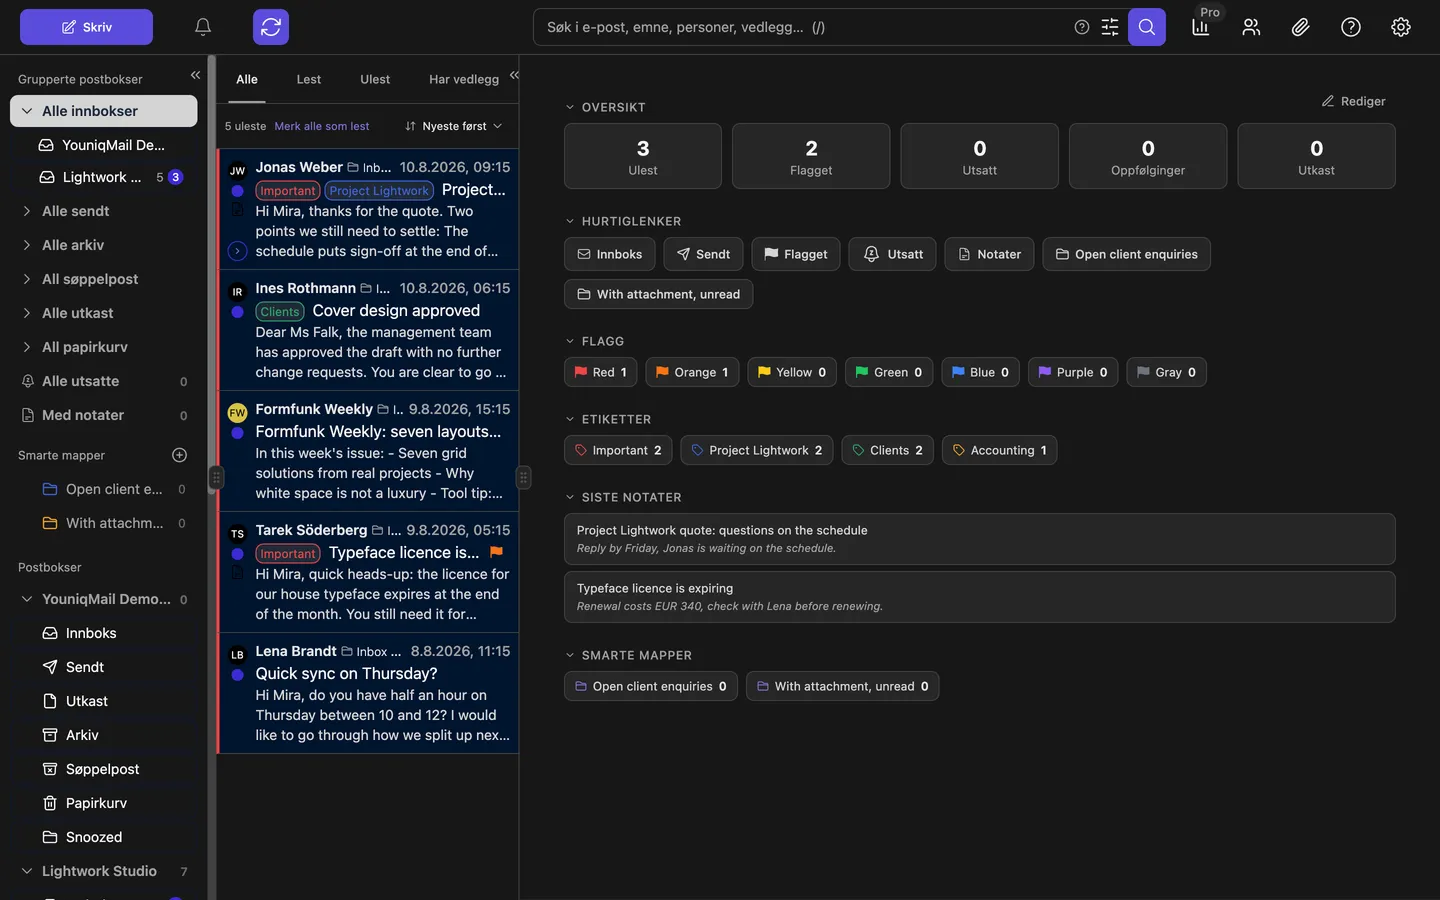This screenshot has height=900, width=1440.
Task: Click the Skriv compose button
Action: pos(86,27)
